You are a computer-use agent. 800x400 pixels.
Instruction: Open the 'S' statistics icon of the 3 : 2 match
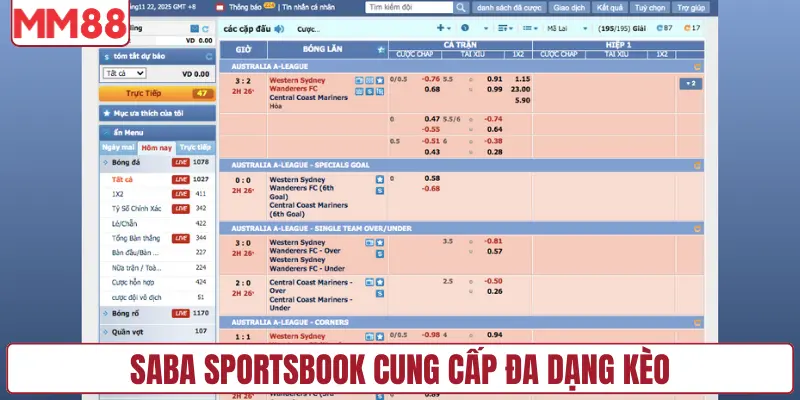coord(369,92)
